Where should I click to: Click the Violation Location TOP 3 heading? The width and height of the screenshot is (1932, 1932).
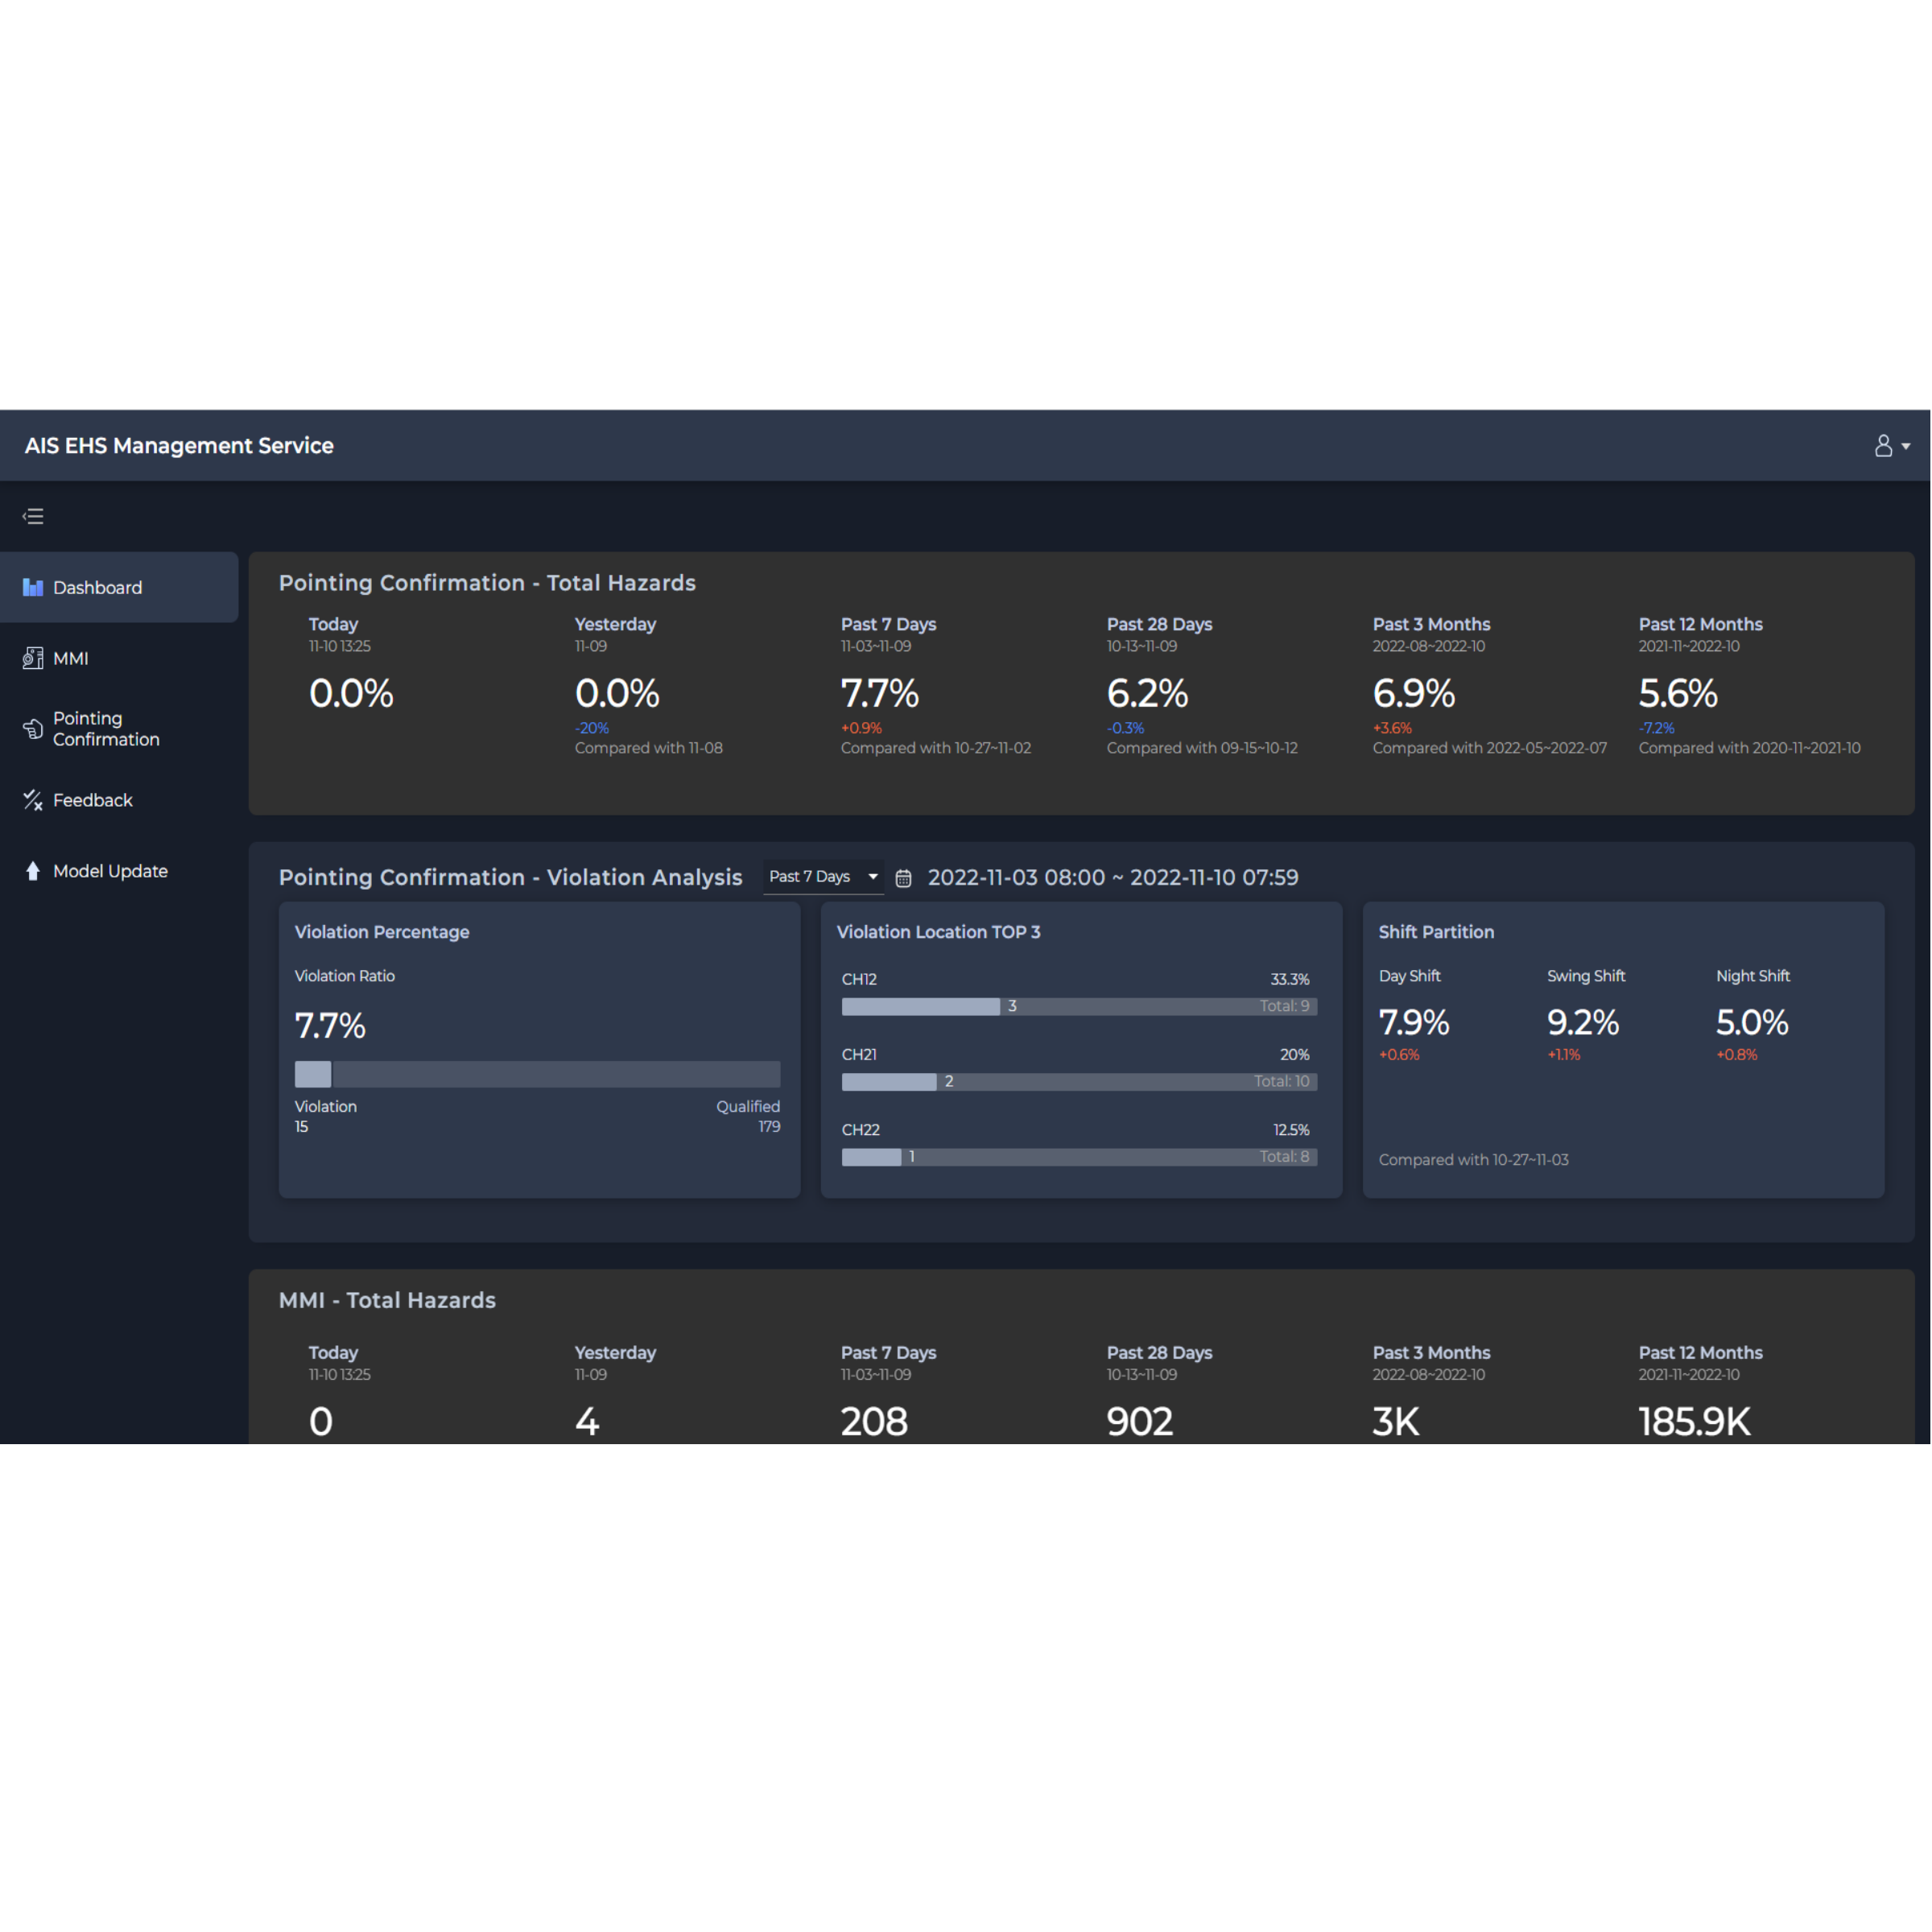click(x=938, y=932)
